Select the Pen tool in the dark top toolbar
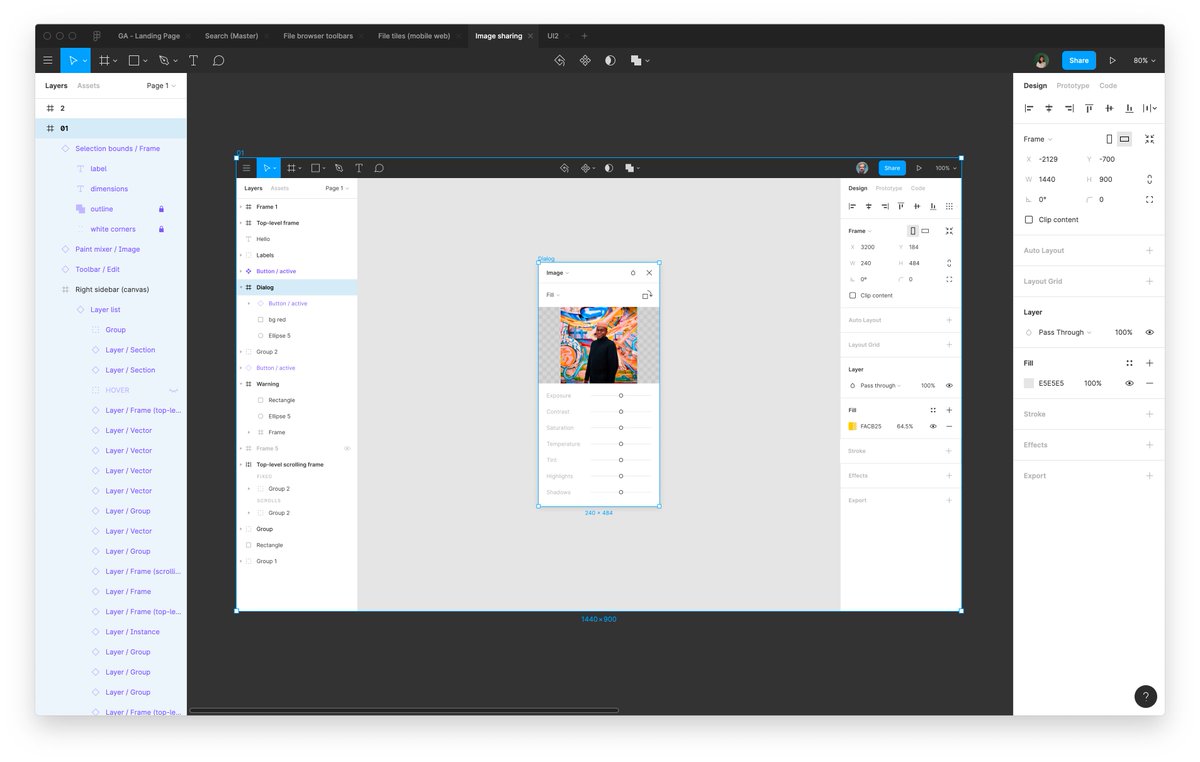1200x762 pixels. (x=163, y=60)
